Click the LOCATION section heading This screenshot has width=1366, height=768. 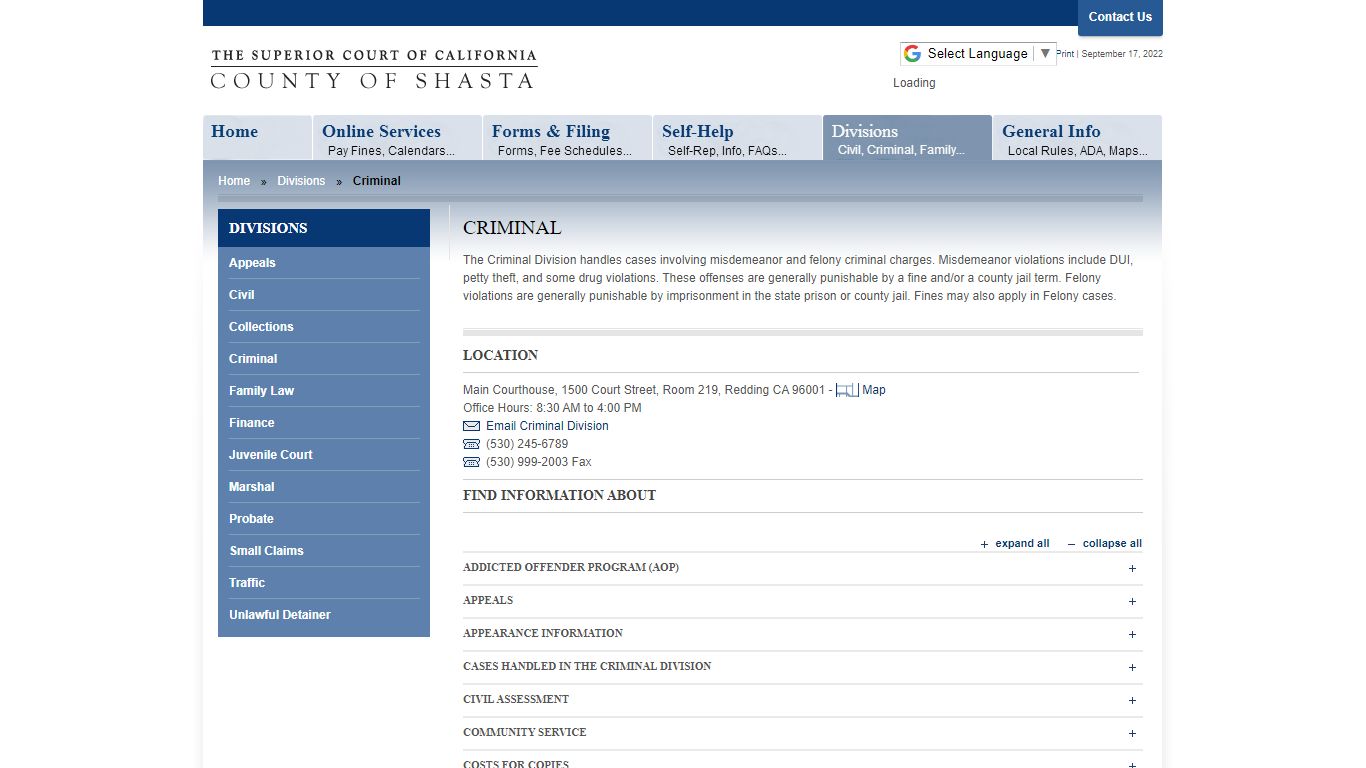[x=500, y=355]
